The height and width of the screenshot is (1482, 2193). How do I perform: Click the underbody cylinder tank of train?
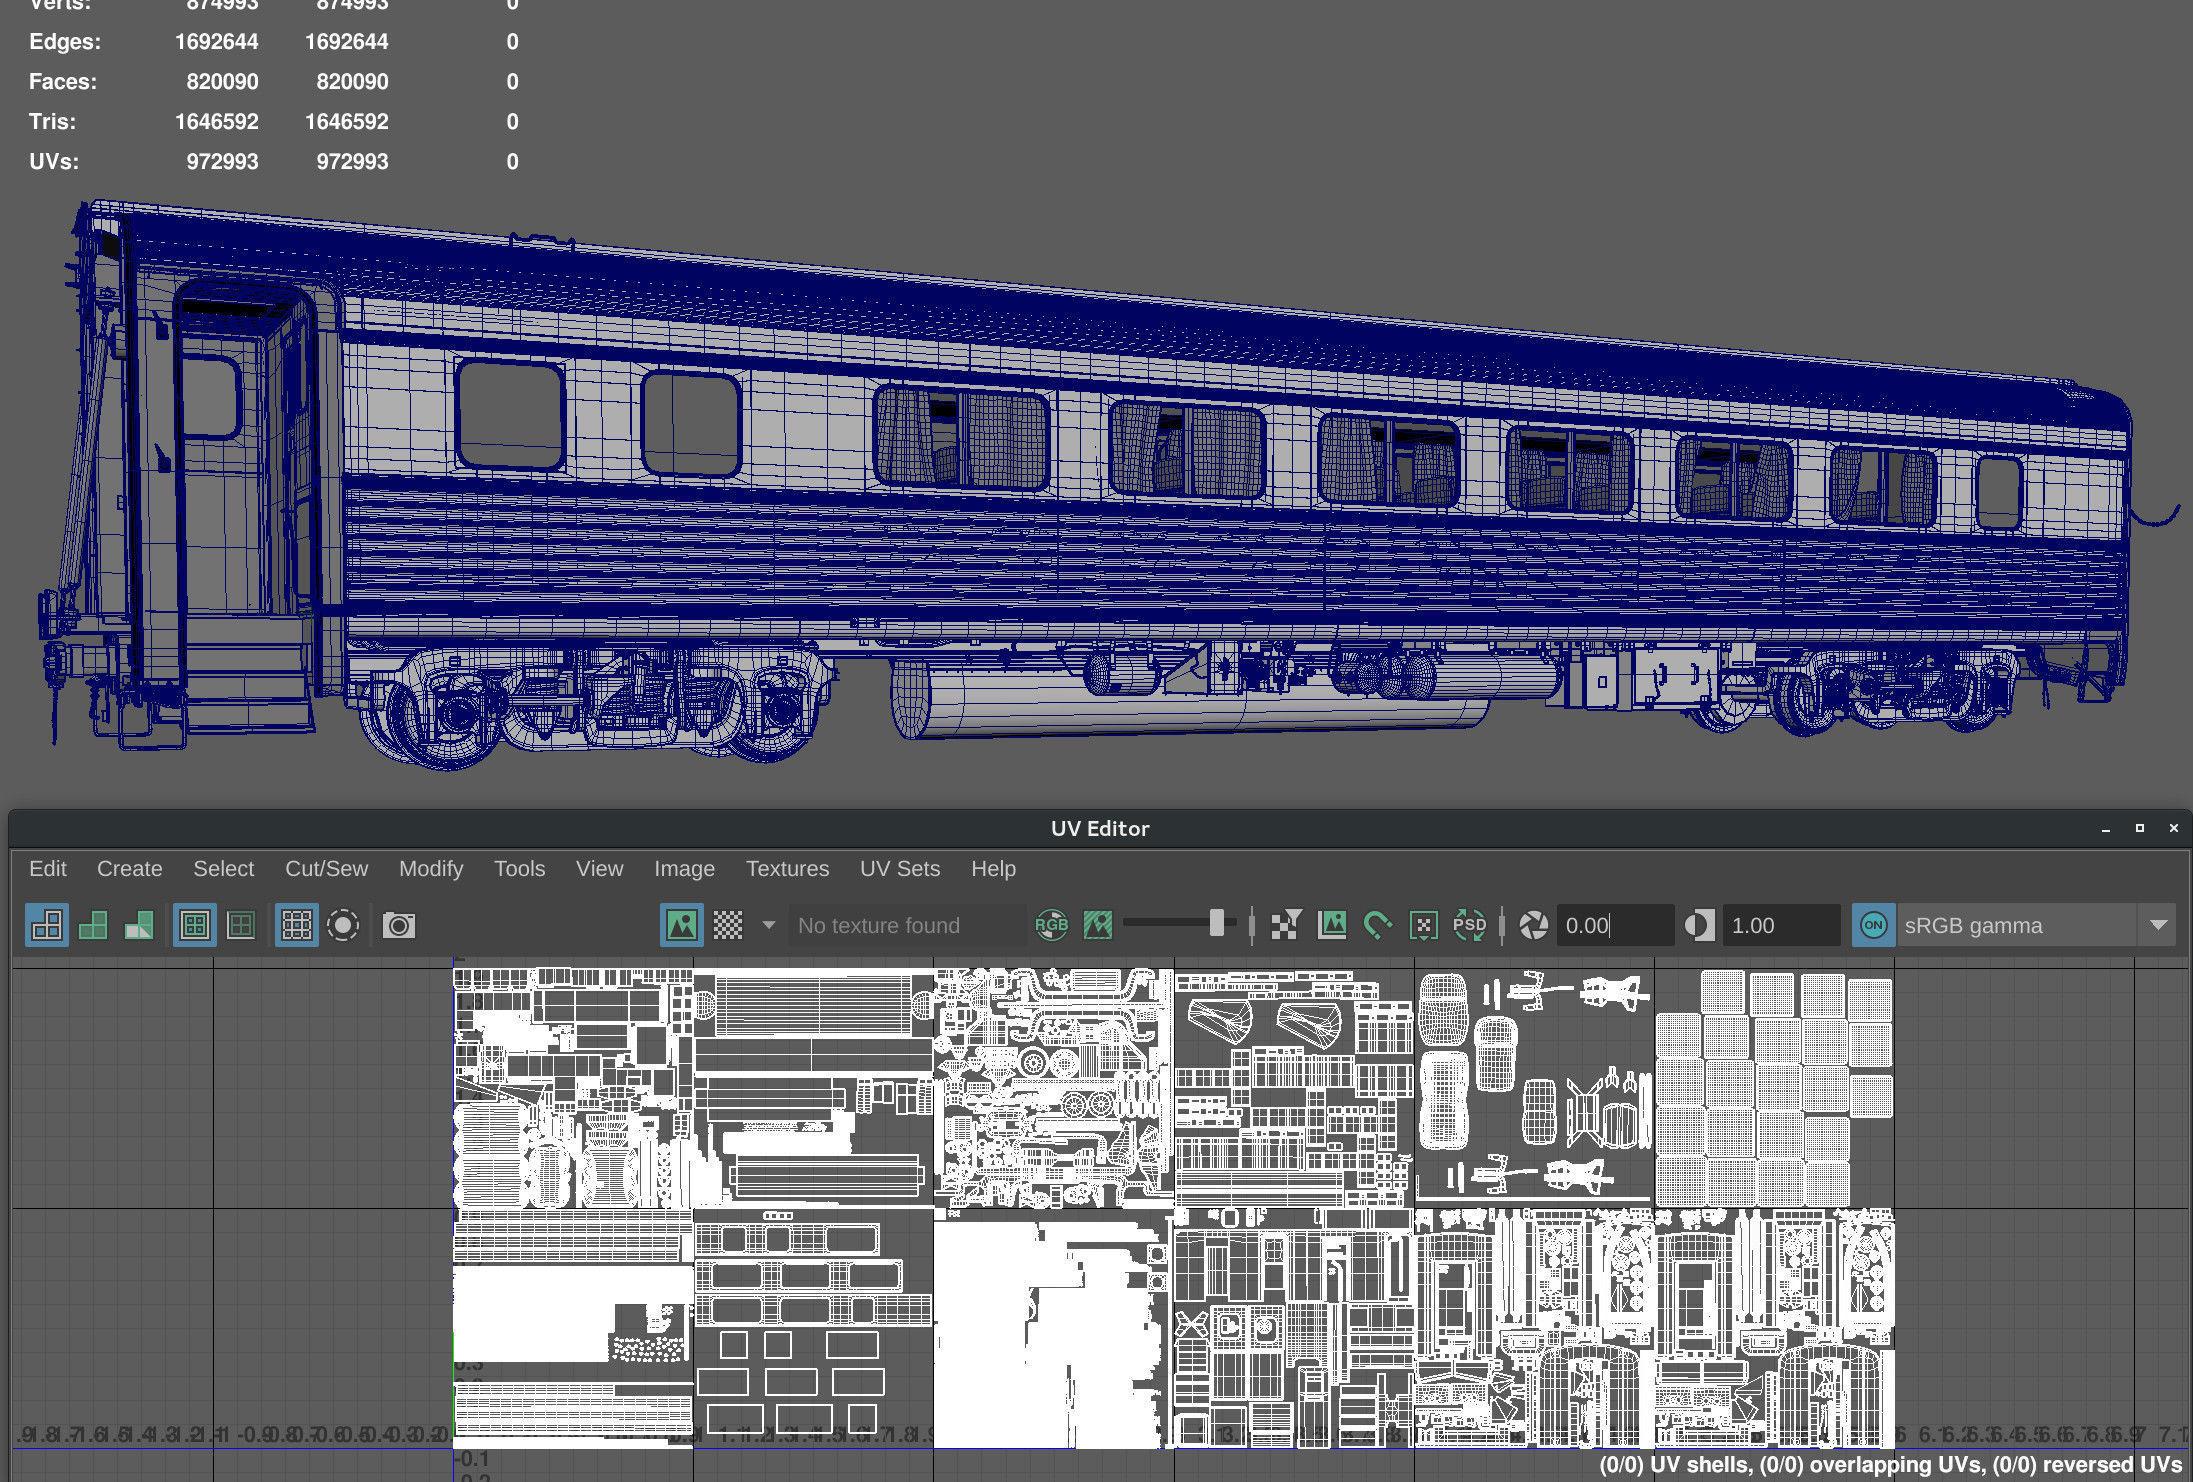(1190, 700)
